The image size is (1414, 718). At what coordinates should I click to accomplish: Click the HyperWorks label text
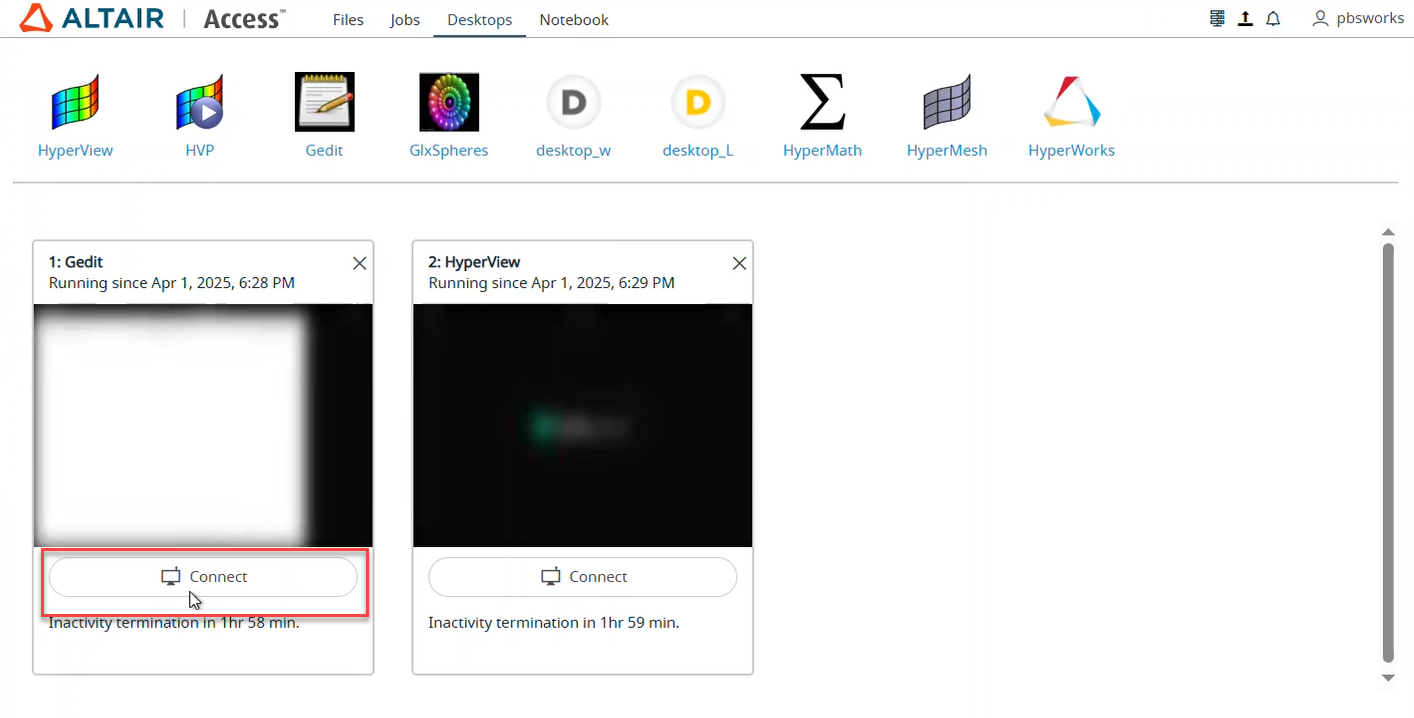1071,151
